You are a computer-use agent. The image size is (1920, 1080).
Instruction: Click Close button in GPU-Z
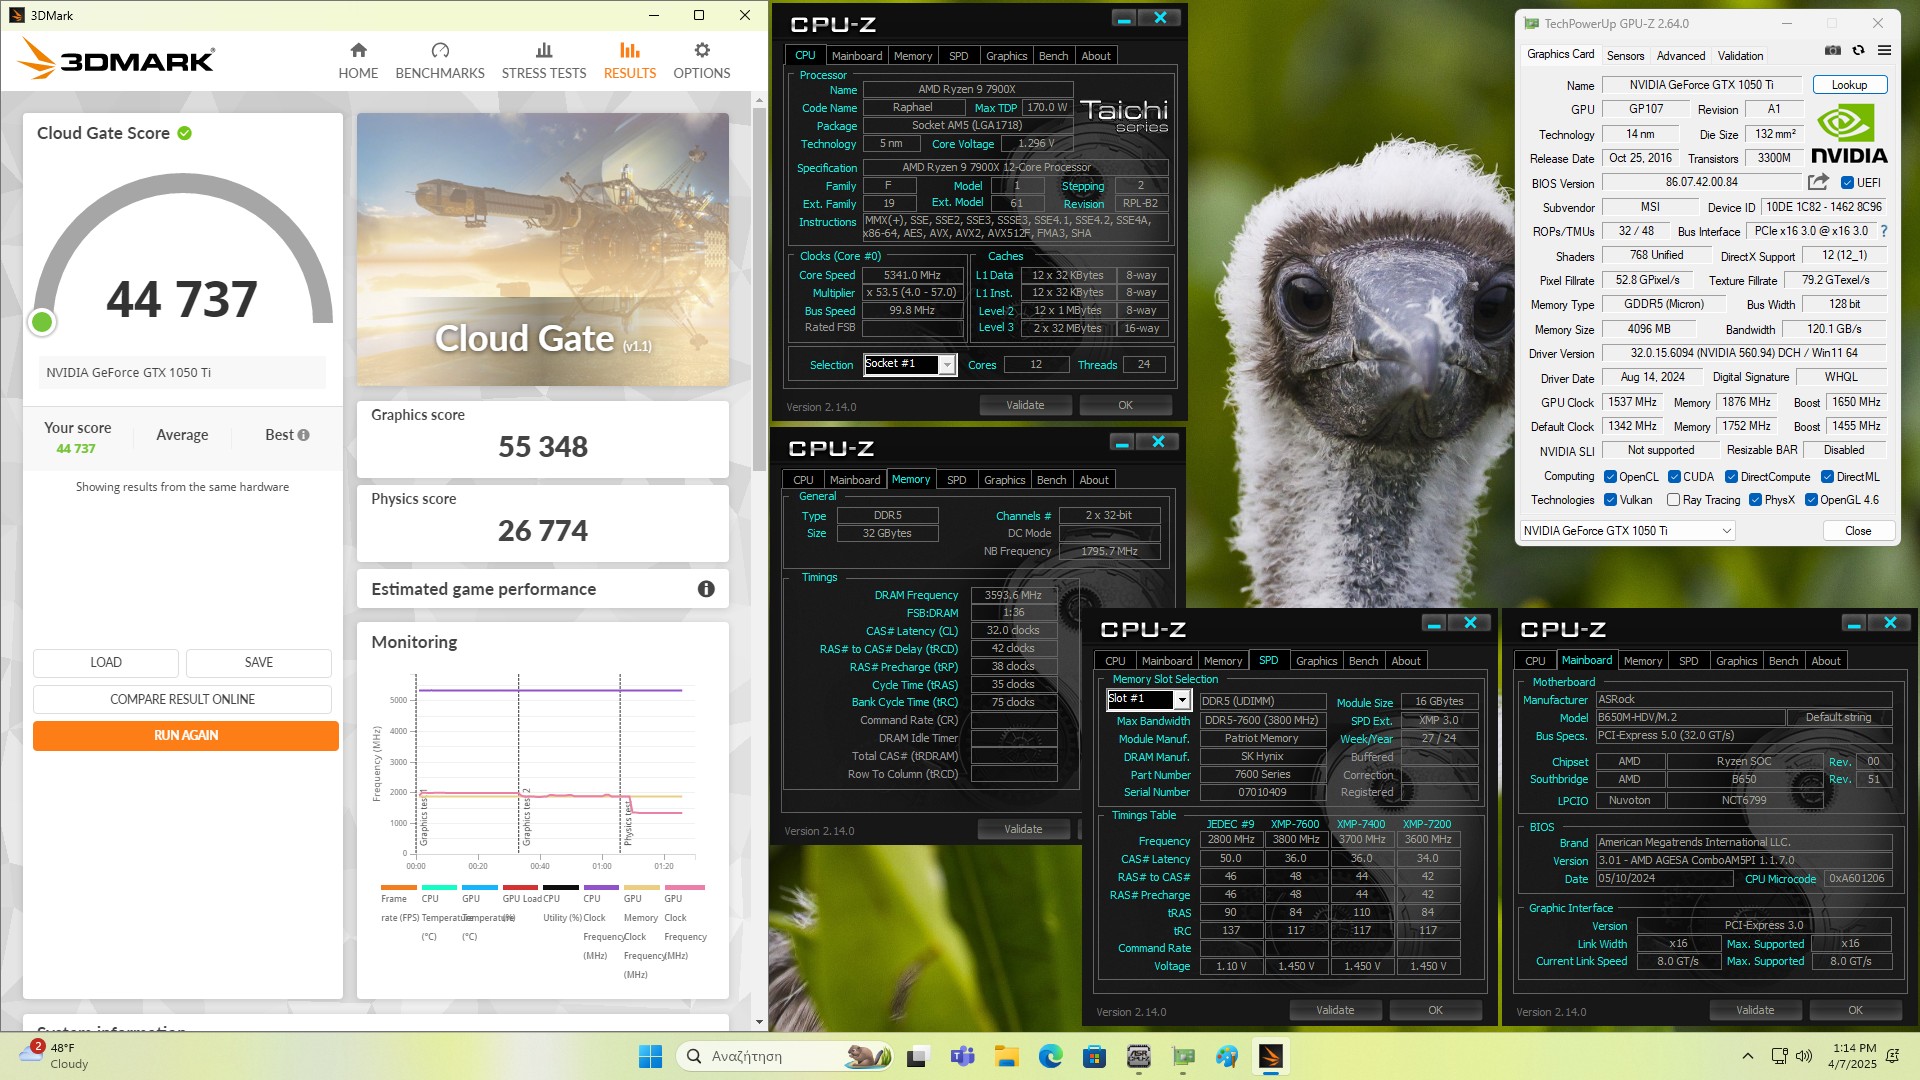1858,531
